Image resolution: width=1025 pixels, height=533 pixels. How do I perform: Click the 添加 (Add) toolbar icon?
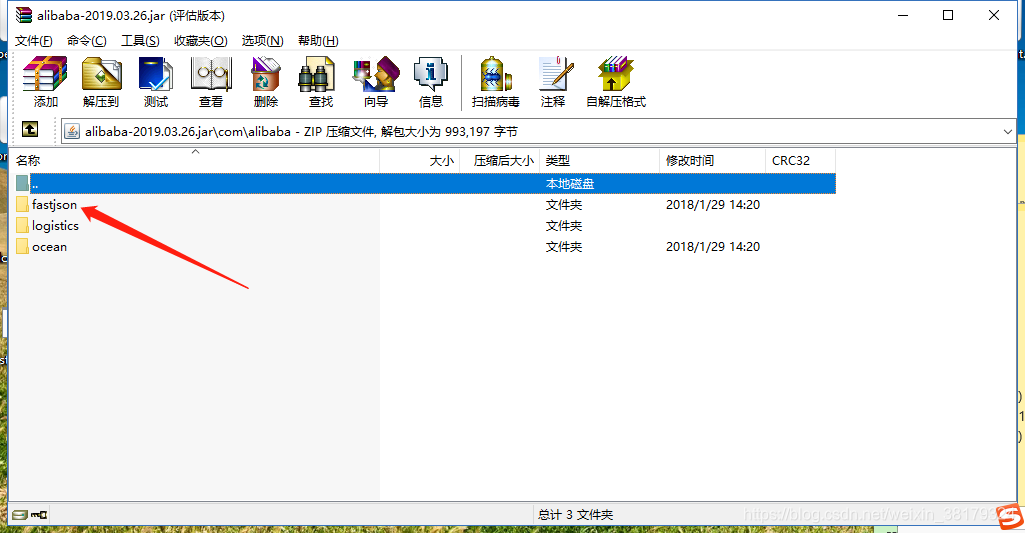tap(45, 73)
